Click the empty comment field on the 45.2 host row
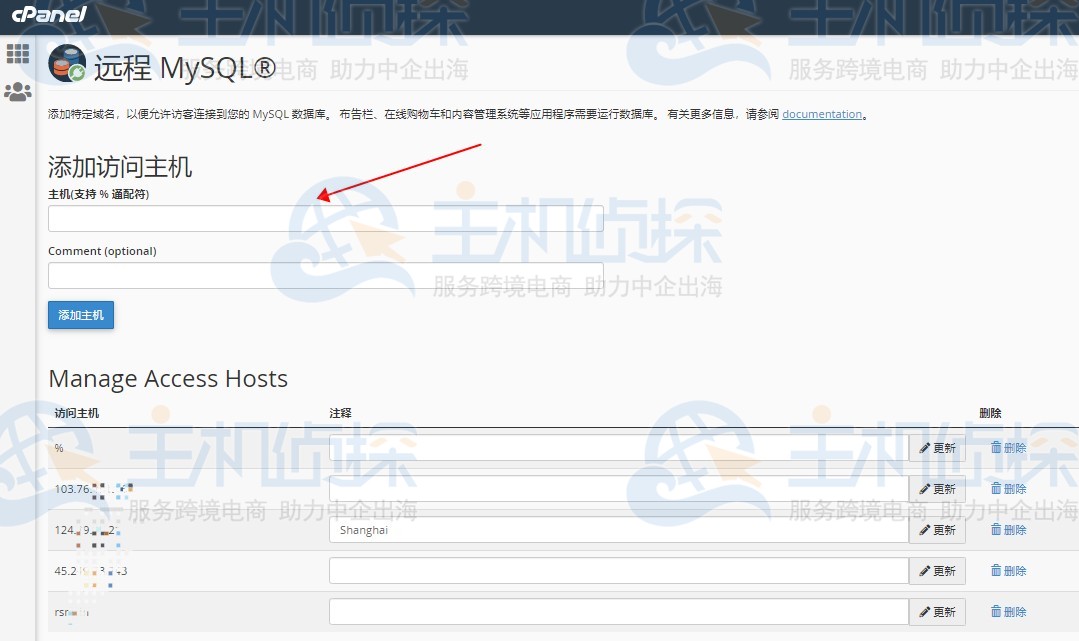 [x=618, y=571]
